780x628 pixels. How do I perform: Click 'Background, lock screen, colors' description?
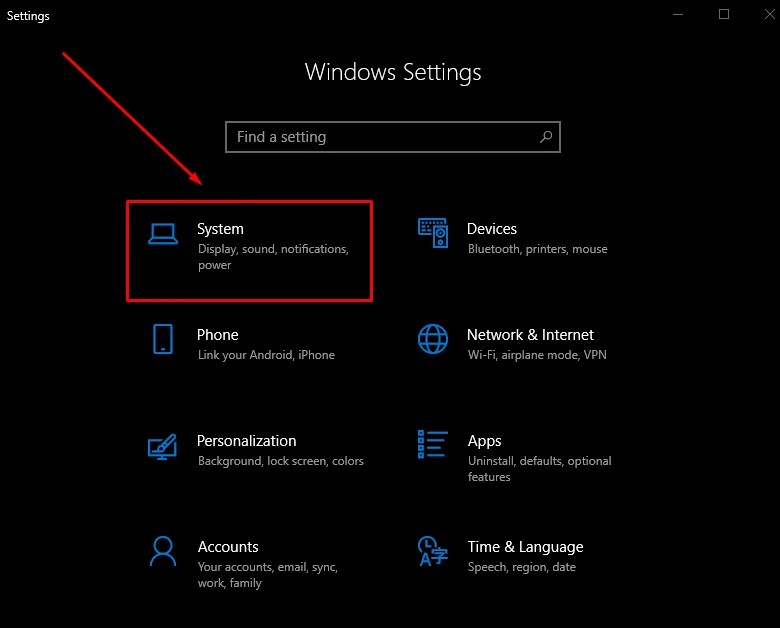pyautogui.click(x=281, y=461)
